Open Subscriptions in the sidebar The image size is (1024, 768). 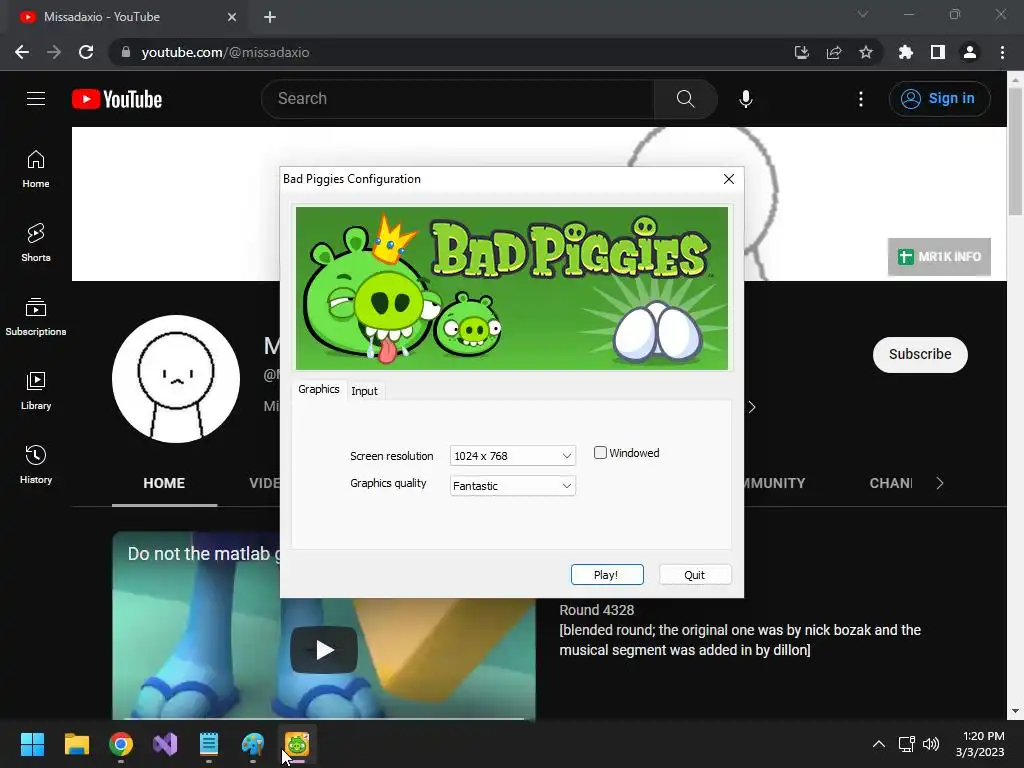coord(36,317)
